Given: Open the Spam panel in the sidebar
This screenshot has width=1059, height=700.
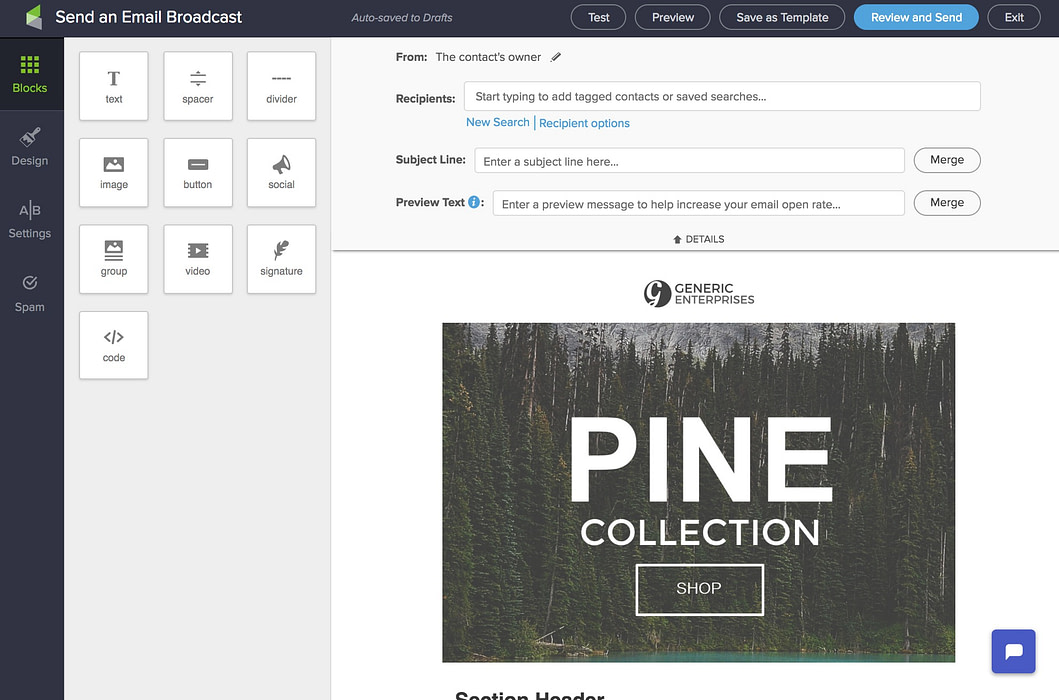Looking at the screenshot, I should (29, 295).
